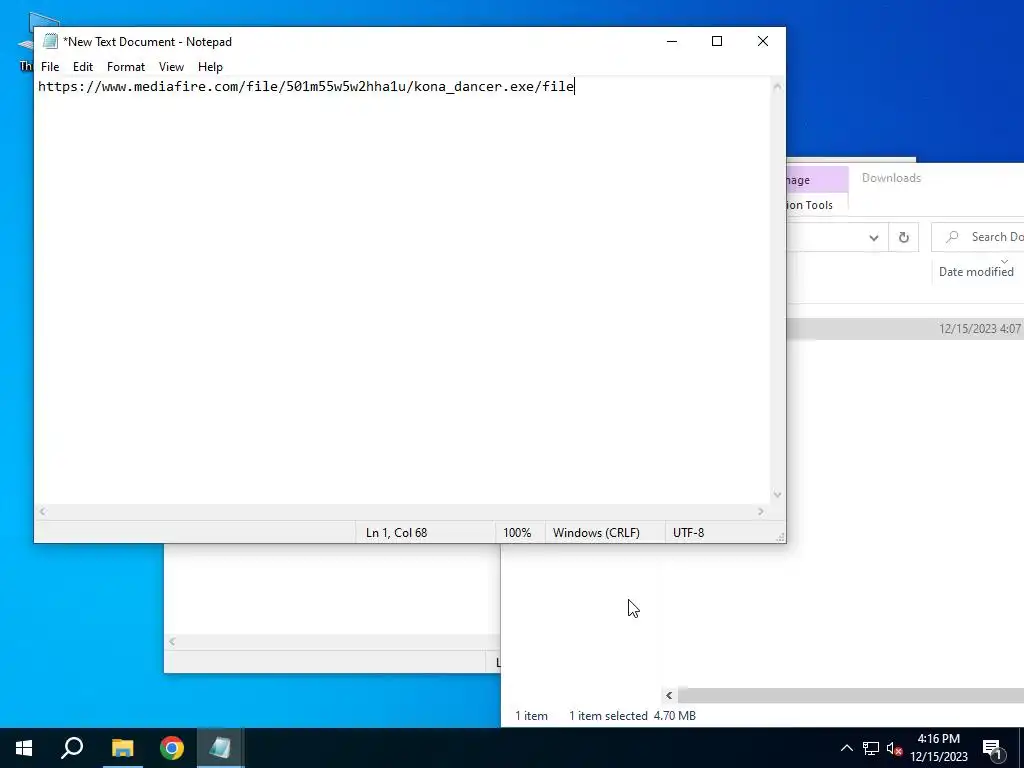Click the Windows (CRLF) status entry

tap(596, 533)
